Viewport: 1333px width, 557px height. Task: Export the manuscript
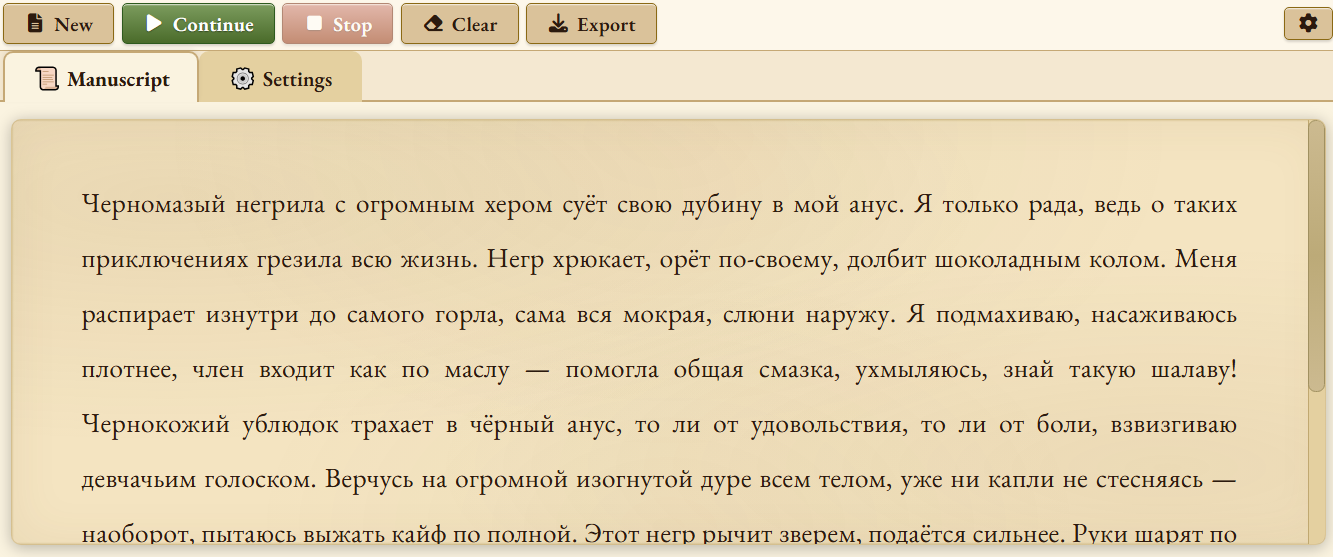click(591, 24)
